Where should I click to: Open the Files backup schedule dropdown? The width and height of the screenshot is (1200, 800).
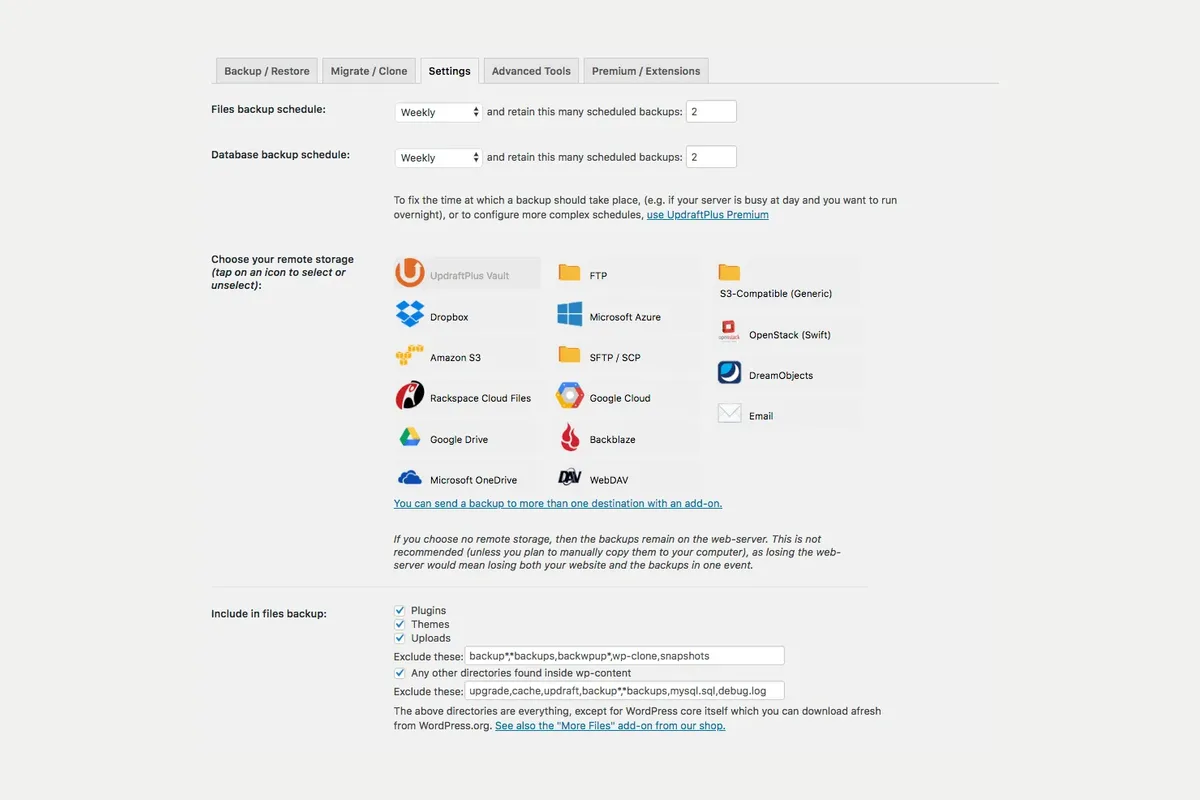coord(439,112)
